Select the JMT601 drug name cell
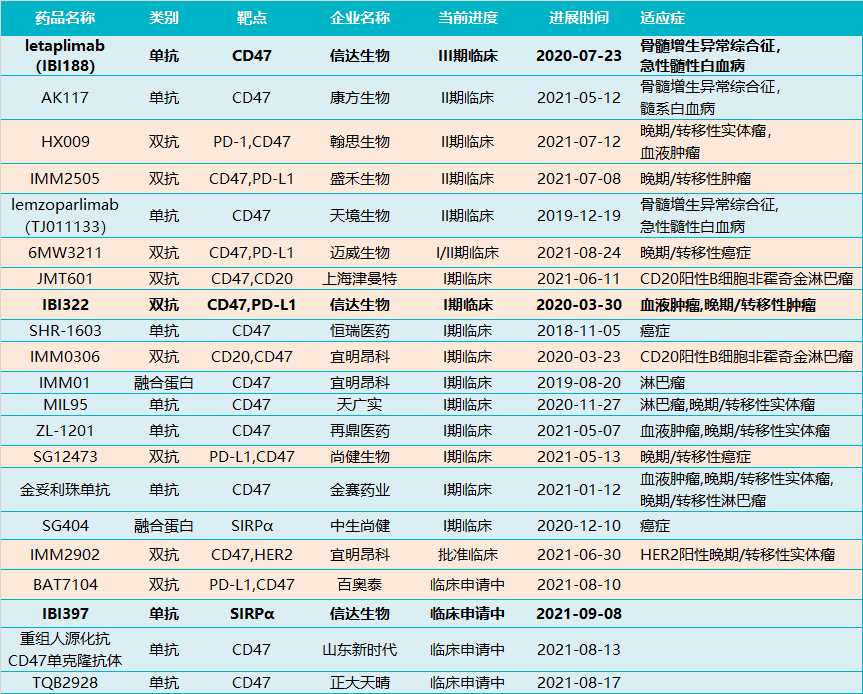 (x=65, y=278)
